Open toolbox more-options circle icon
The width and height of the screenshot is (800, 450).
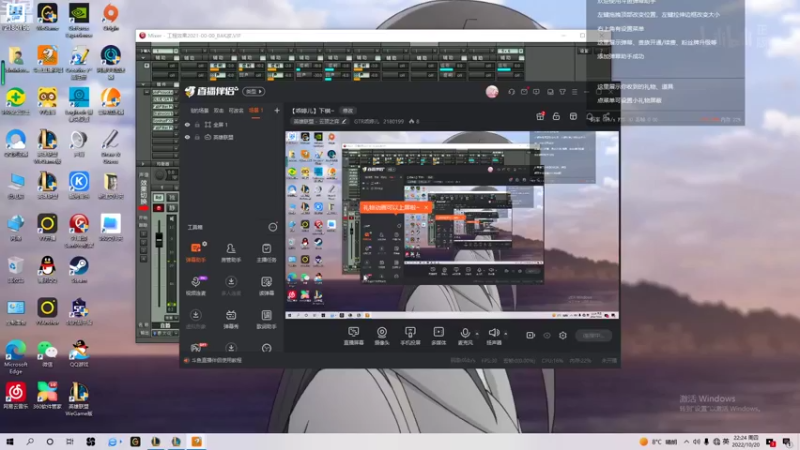[x=273, y=227]
